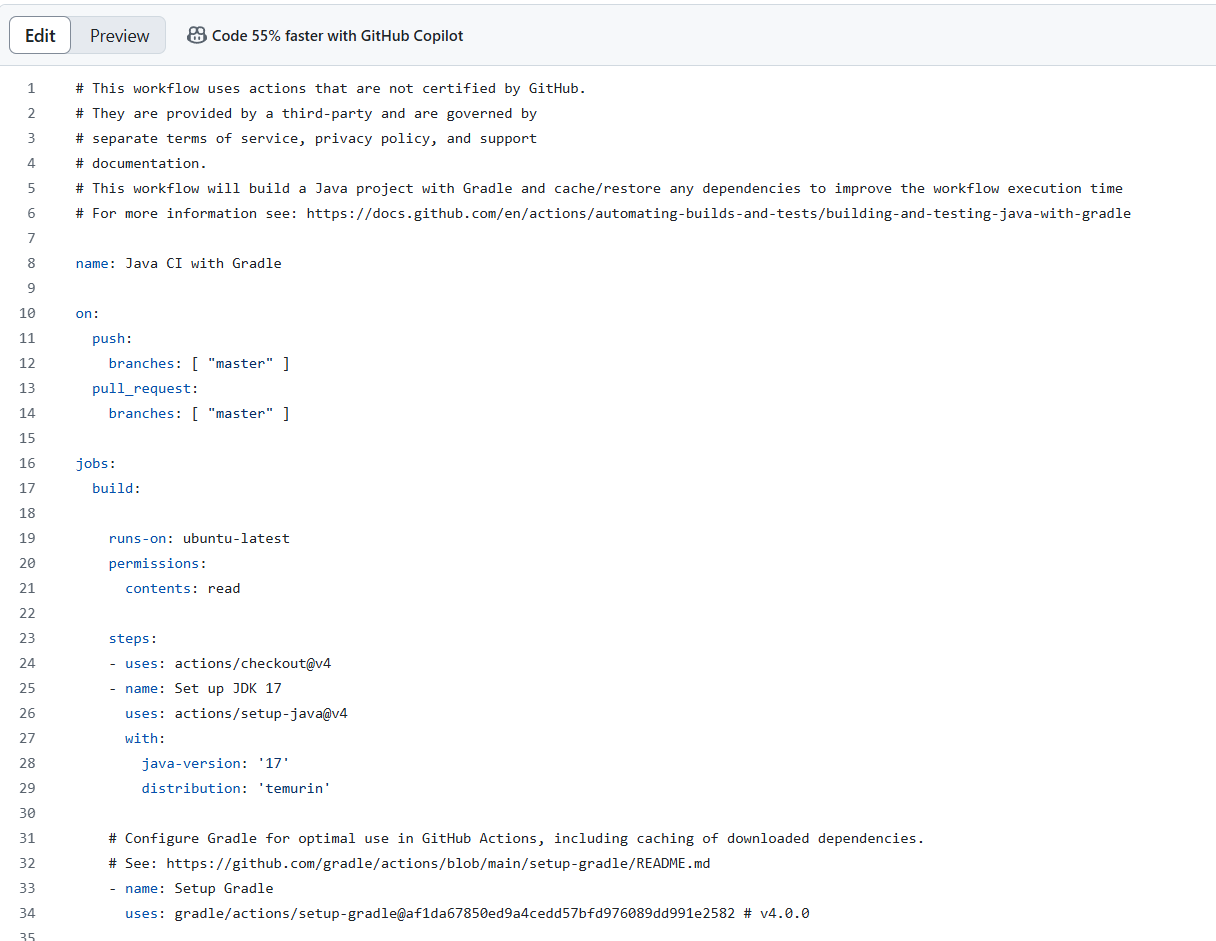This screenshot has height=941, width=1216.
Task: Click 'uses: actions/setup-java@v4' line
Action: tap(237, 713)
